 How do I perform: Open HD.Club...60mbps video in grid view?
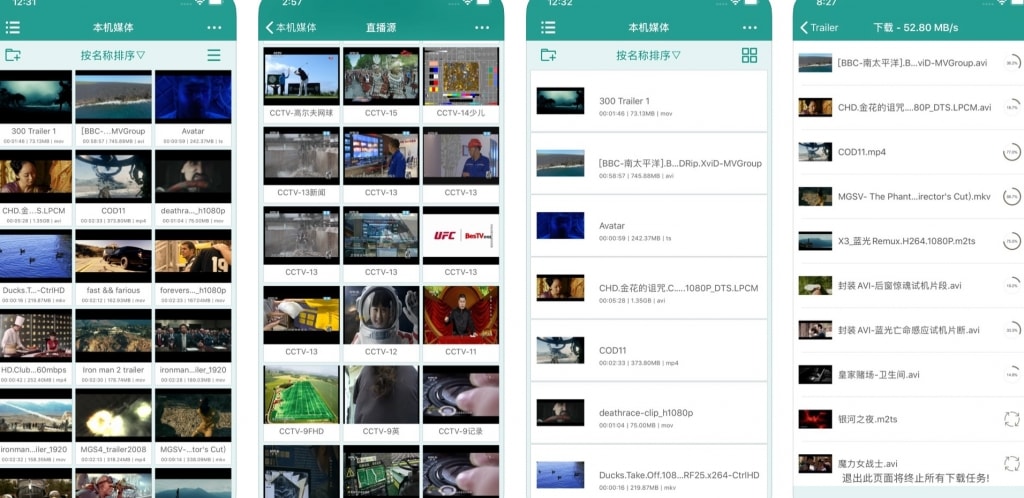click(x=34, y=335)
